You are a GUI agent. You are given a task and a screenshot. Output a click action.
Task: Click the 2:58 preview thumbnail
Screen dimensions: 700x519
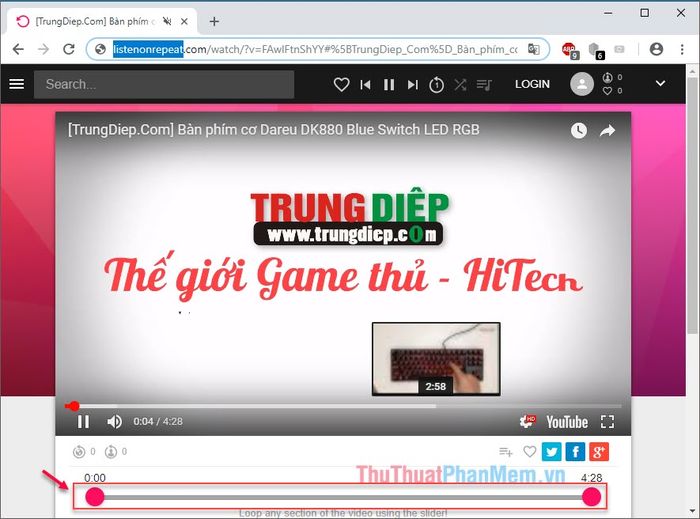point(436,359)
